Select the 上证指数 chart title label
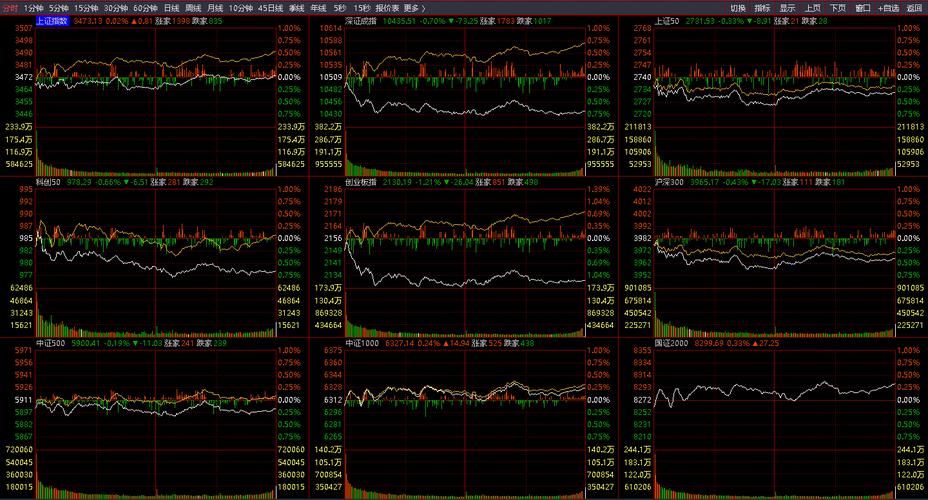Viewport: 928px width, 500px height. pos(52,19)
